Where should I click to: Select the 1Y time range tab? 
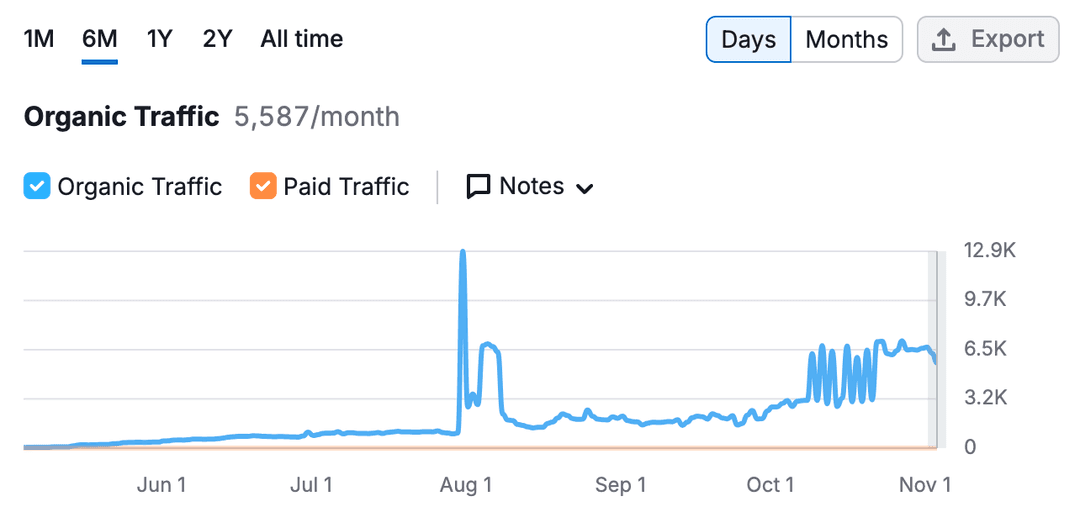tap(158, 39)
